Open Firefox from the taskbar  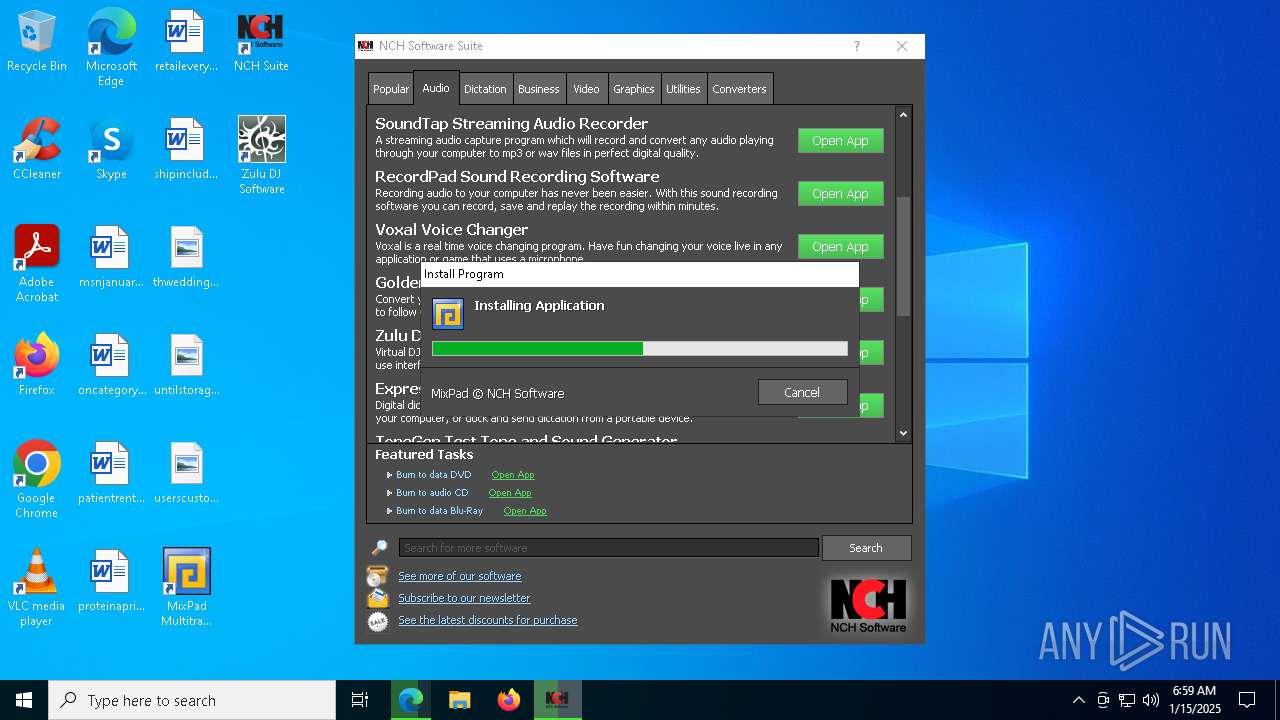point(508,700)
